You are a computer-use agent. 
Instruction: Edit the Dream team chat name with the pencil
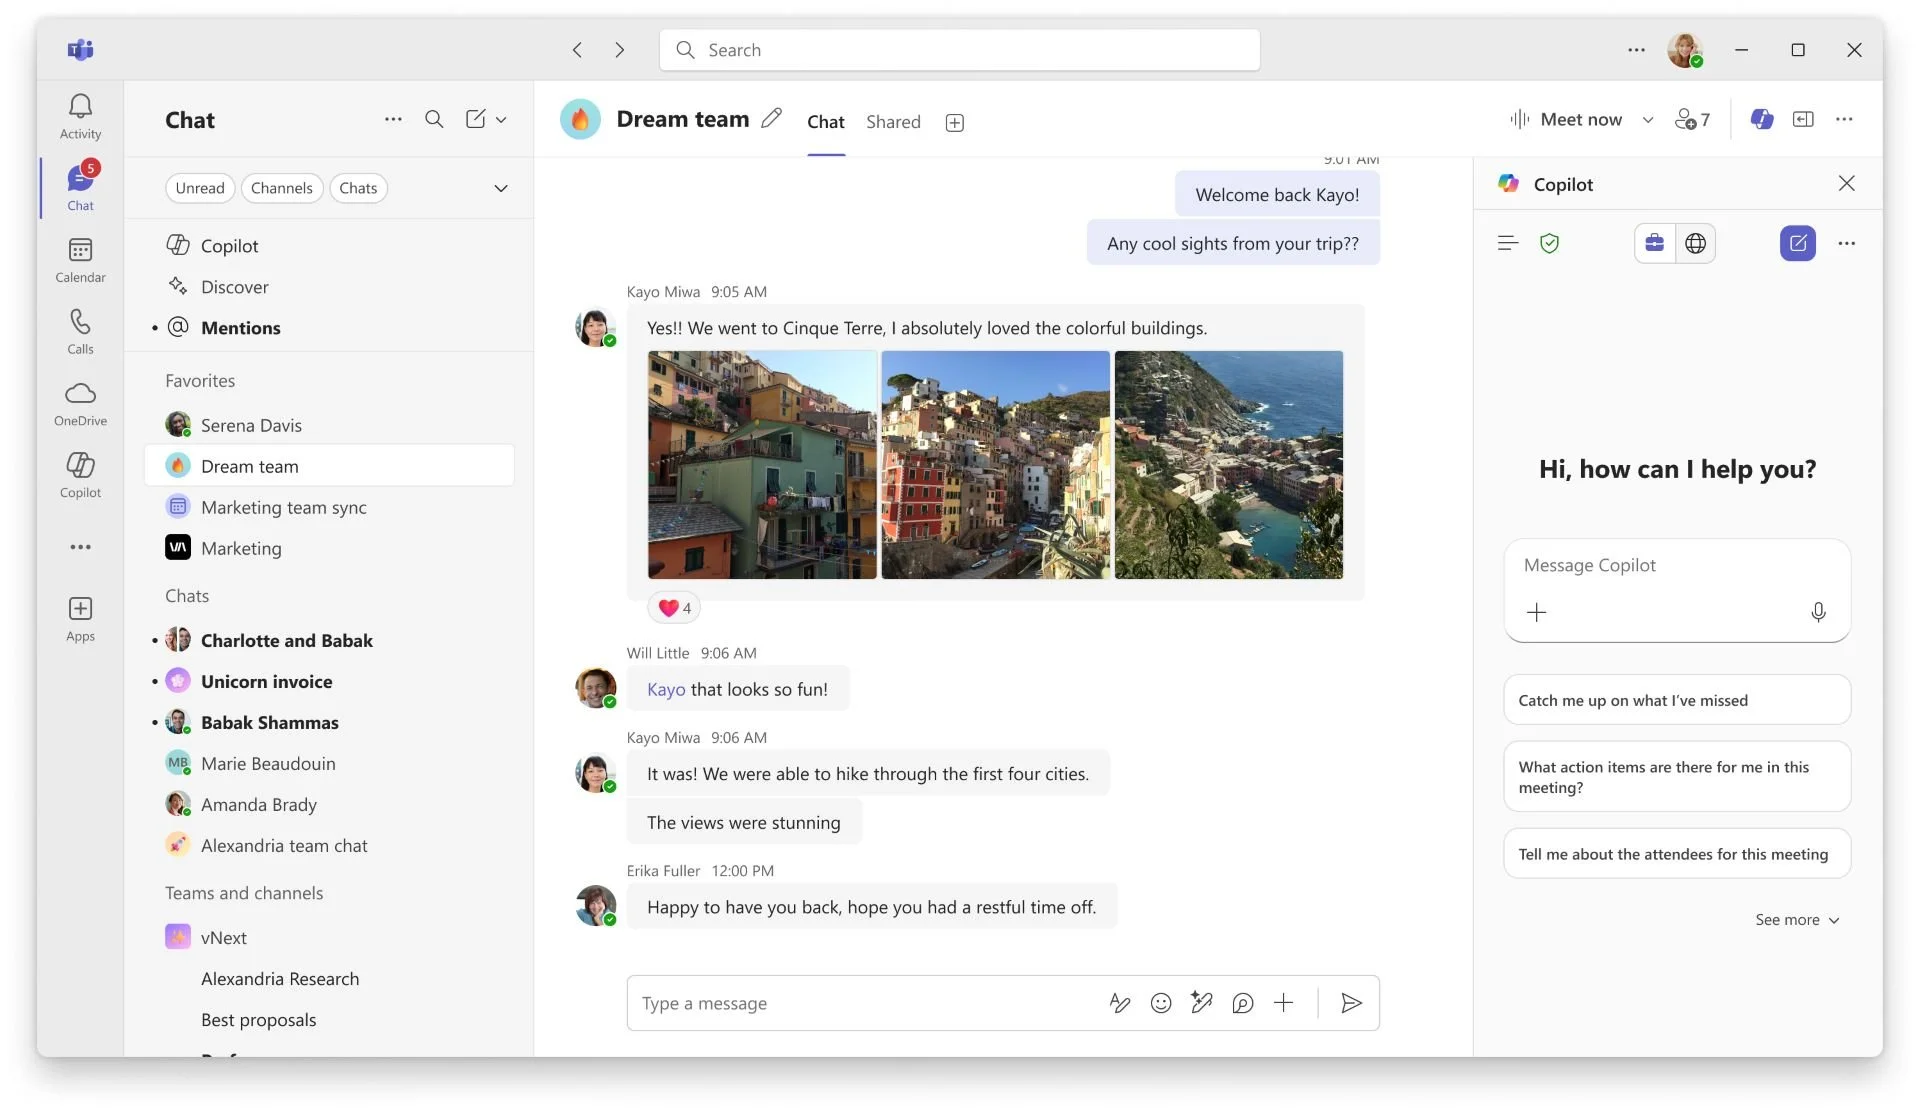click(x=771, y=119)
